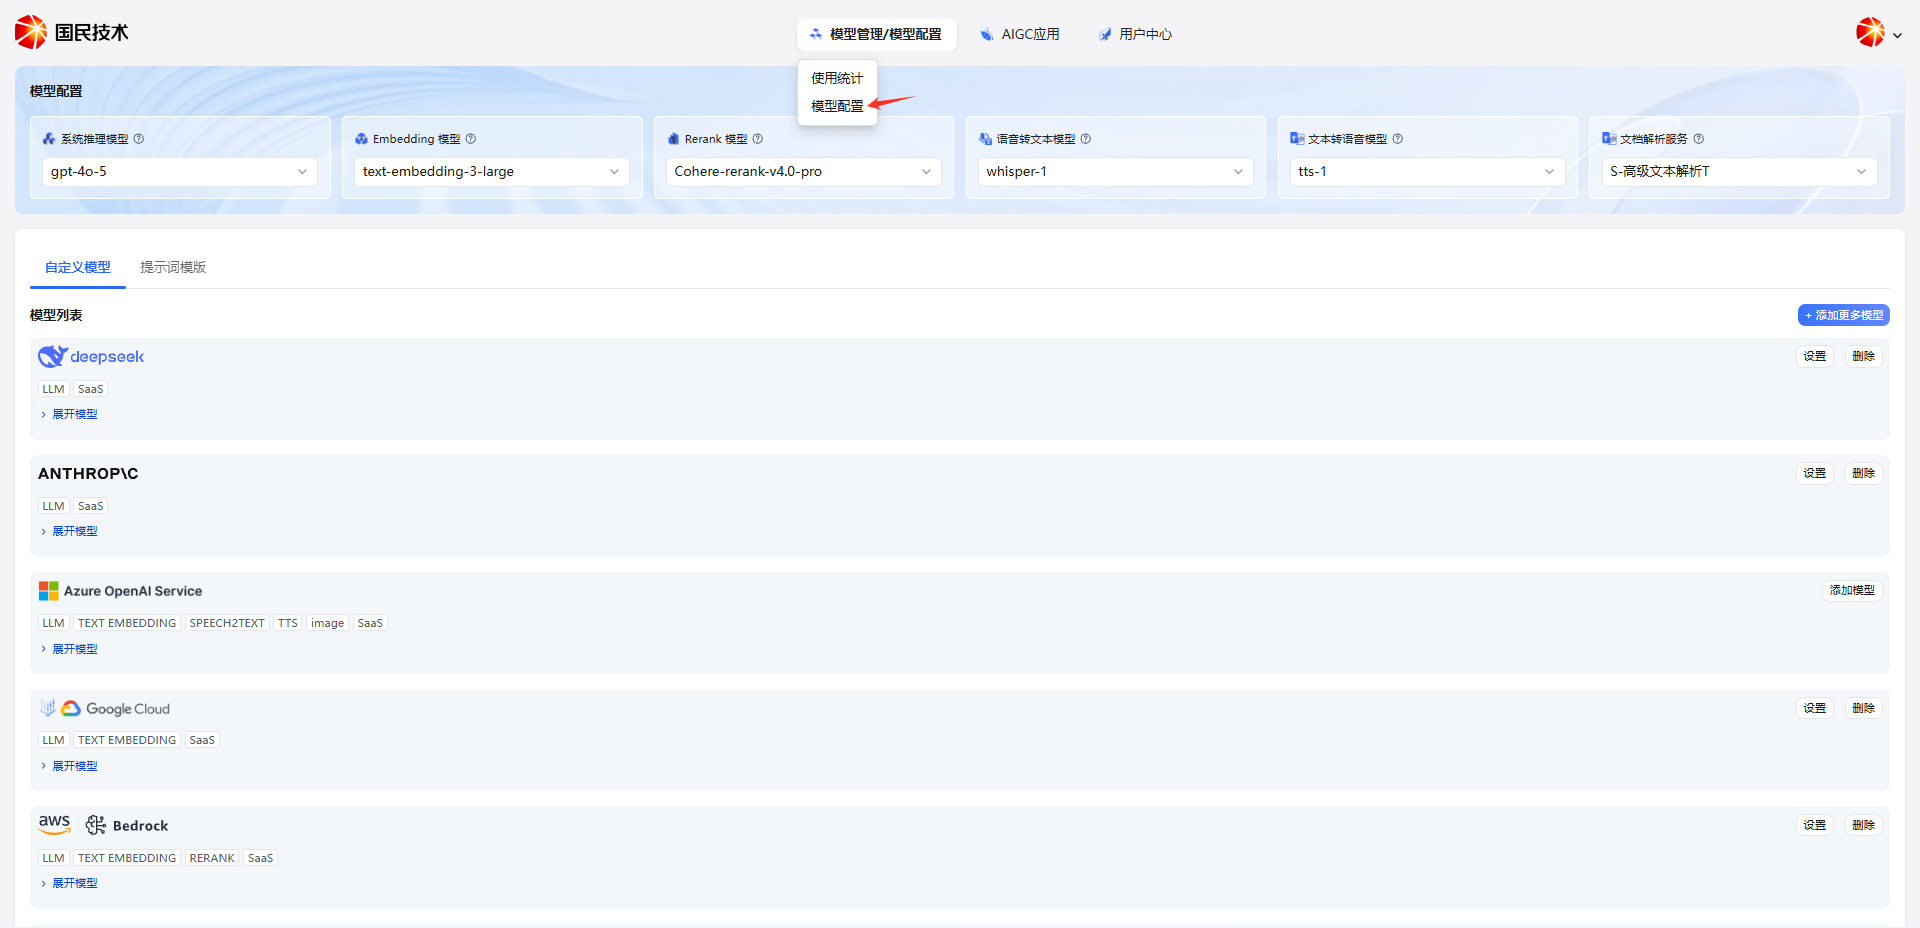Click the 模型配置 section heading
Screen dimensions: 1920x928
[56, 91]
